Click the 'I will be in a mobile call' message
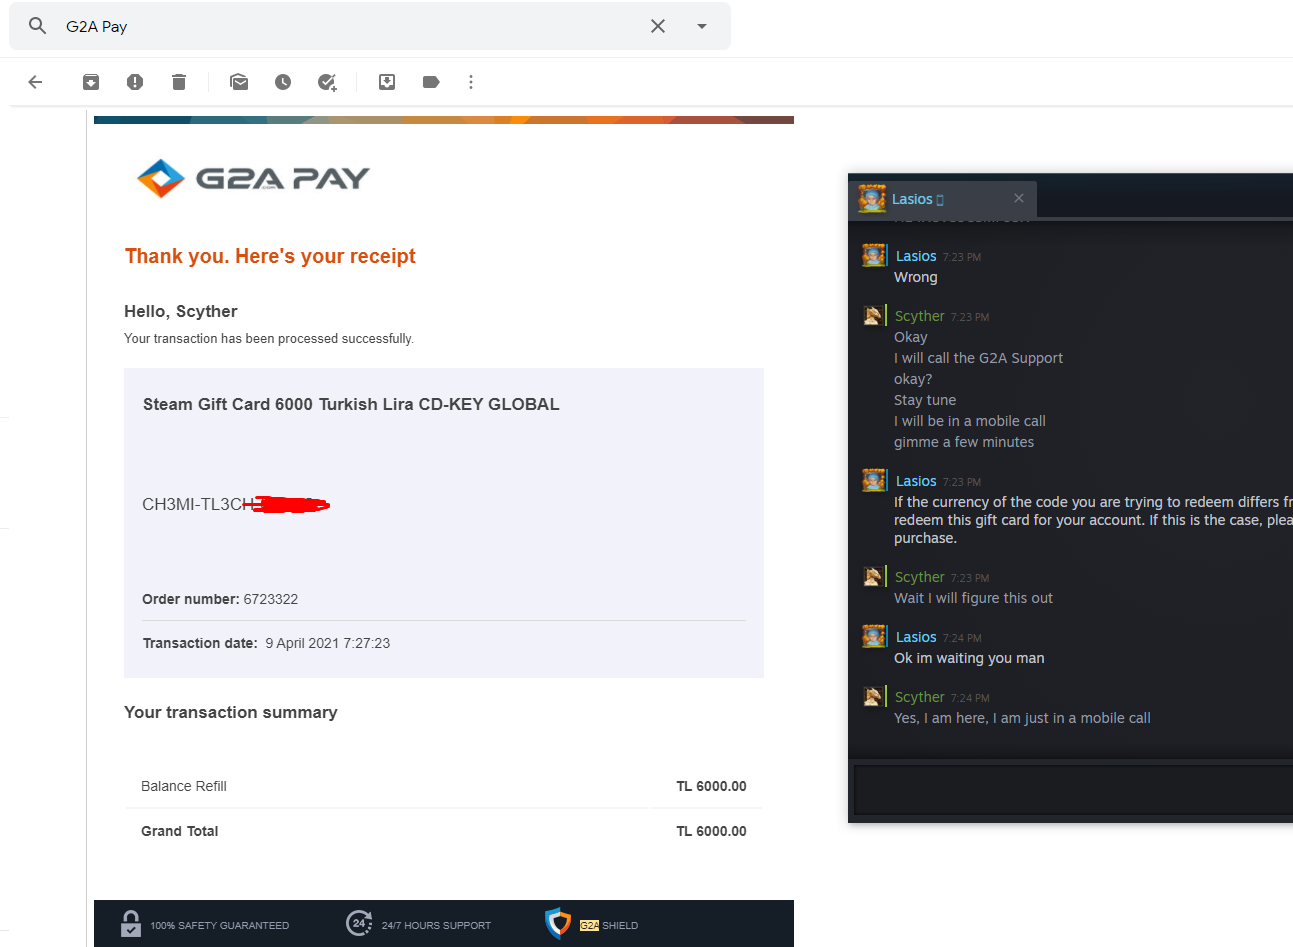 (970, 421)
